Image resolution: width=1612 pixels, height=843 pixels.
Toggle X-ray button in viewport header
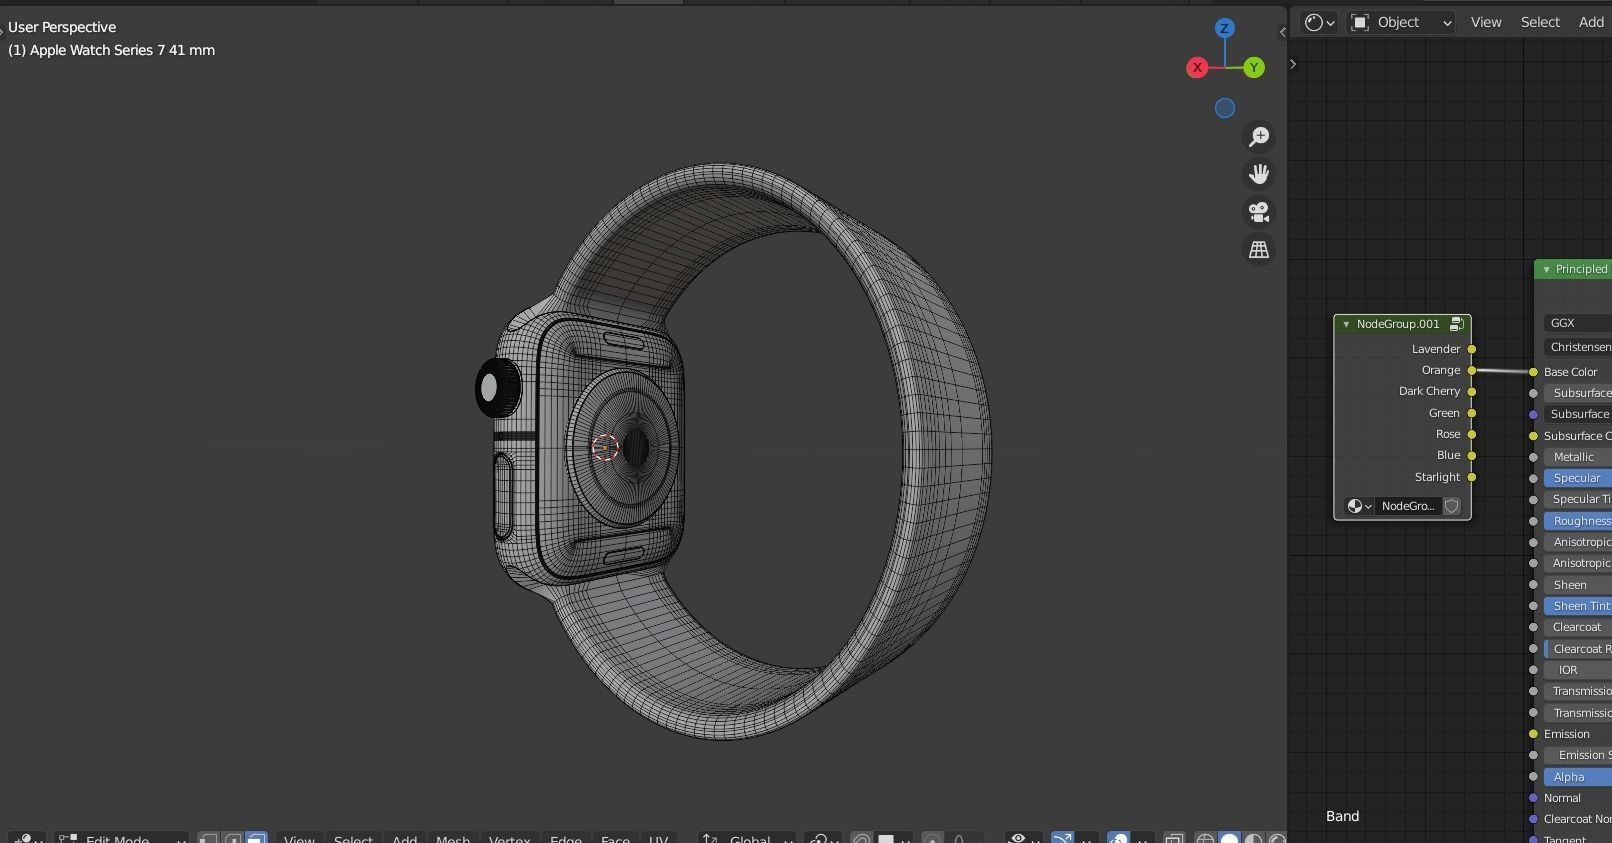(1174, 838)
